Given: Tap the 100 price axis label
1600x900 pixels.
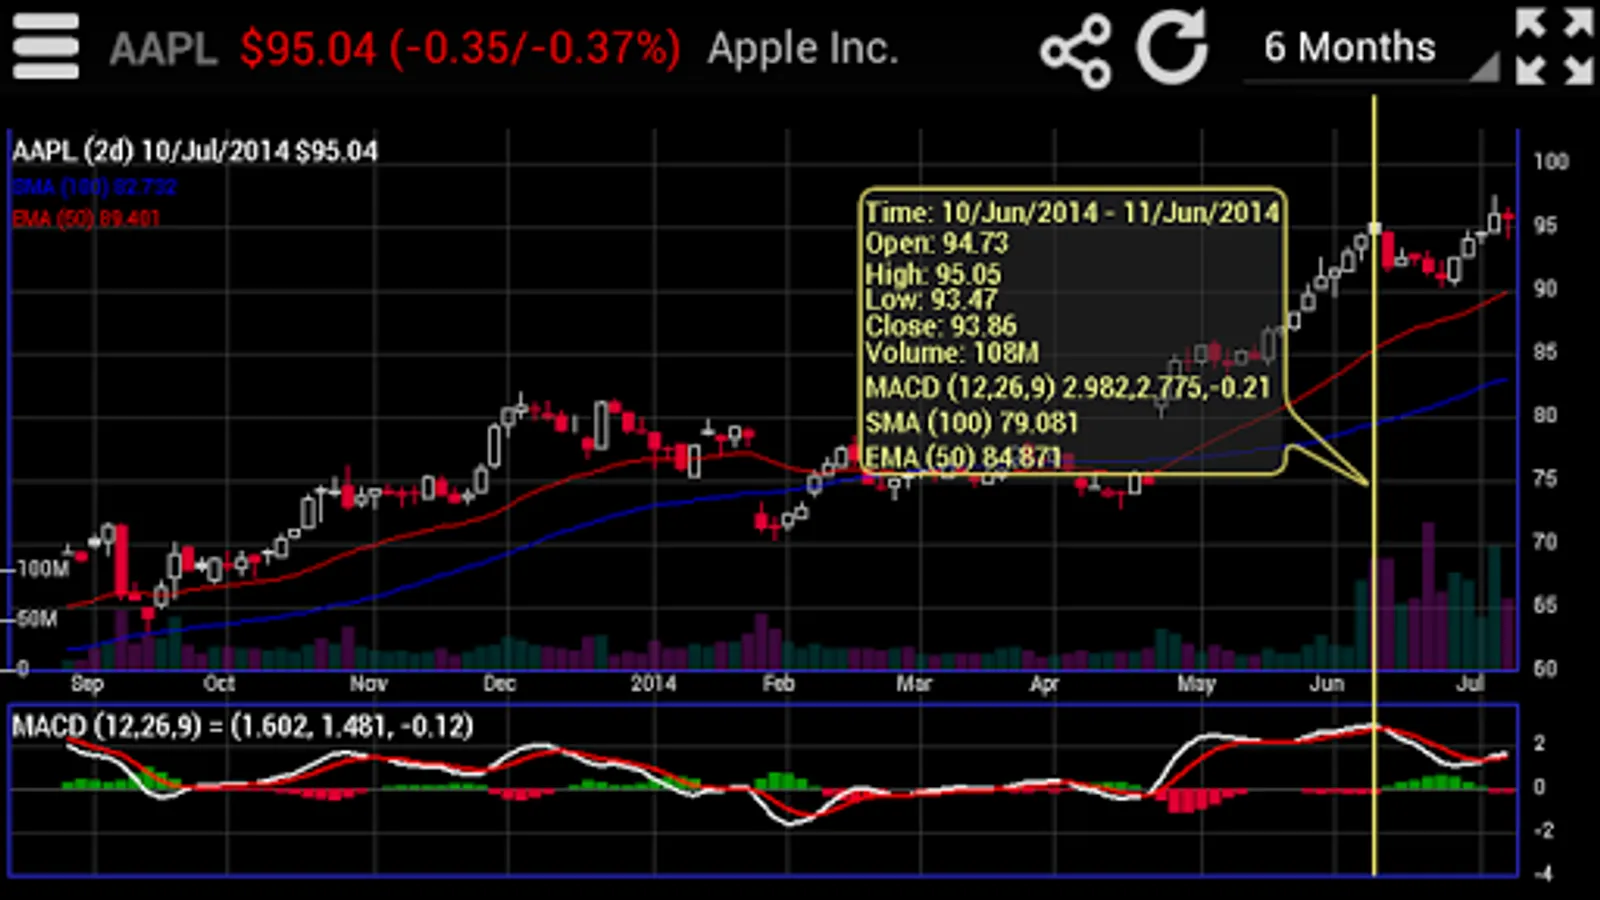Looking at the screenshot, I should [1551, 162].
